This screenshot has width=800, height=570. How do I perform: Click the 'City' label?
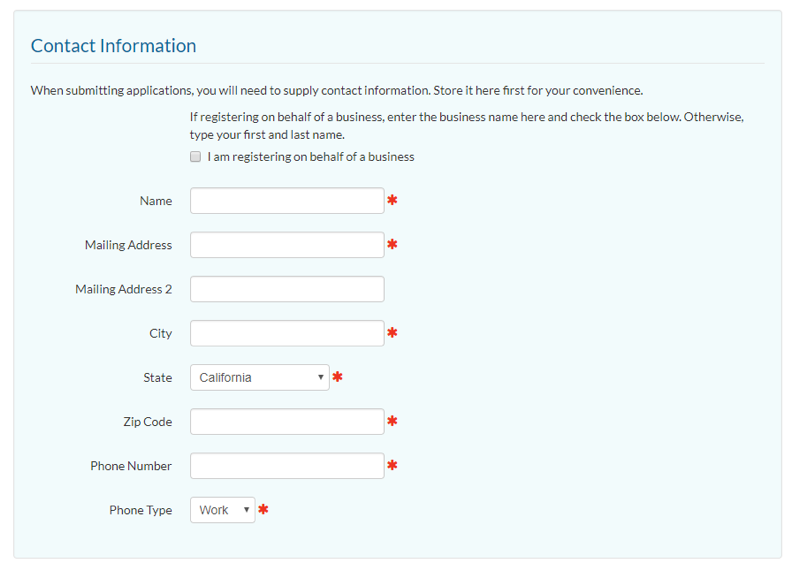161,334
